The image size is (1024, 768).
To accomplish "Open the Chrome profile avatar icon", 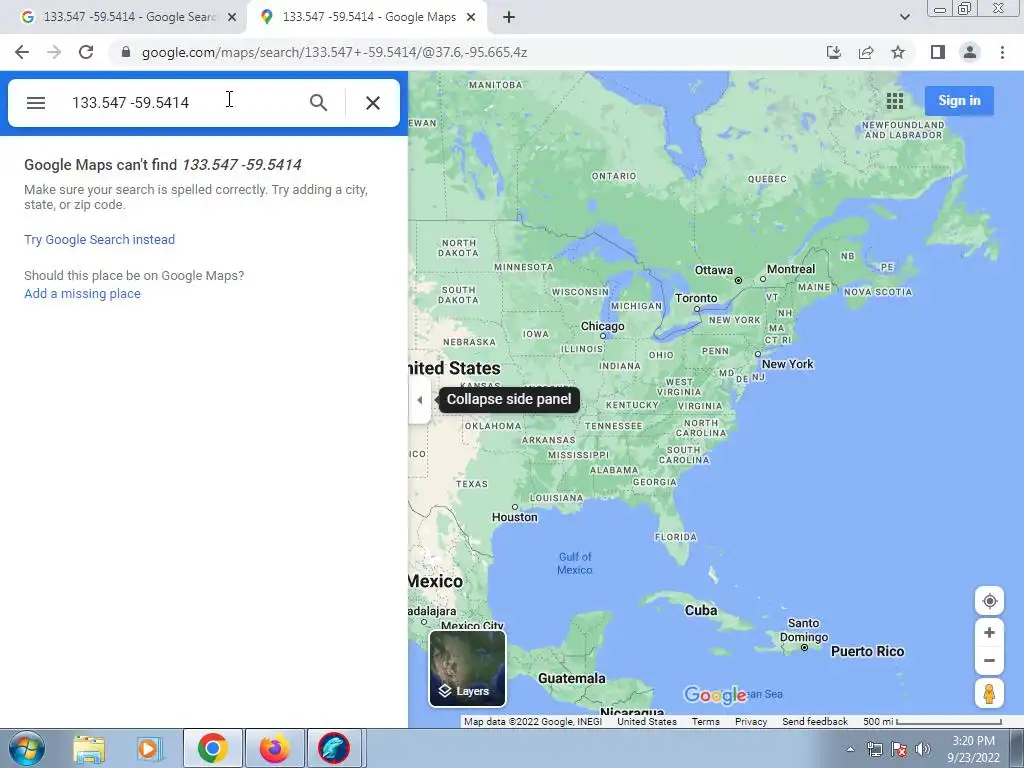I will [970, 52].
